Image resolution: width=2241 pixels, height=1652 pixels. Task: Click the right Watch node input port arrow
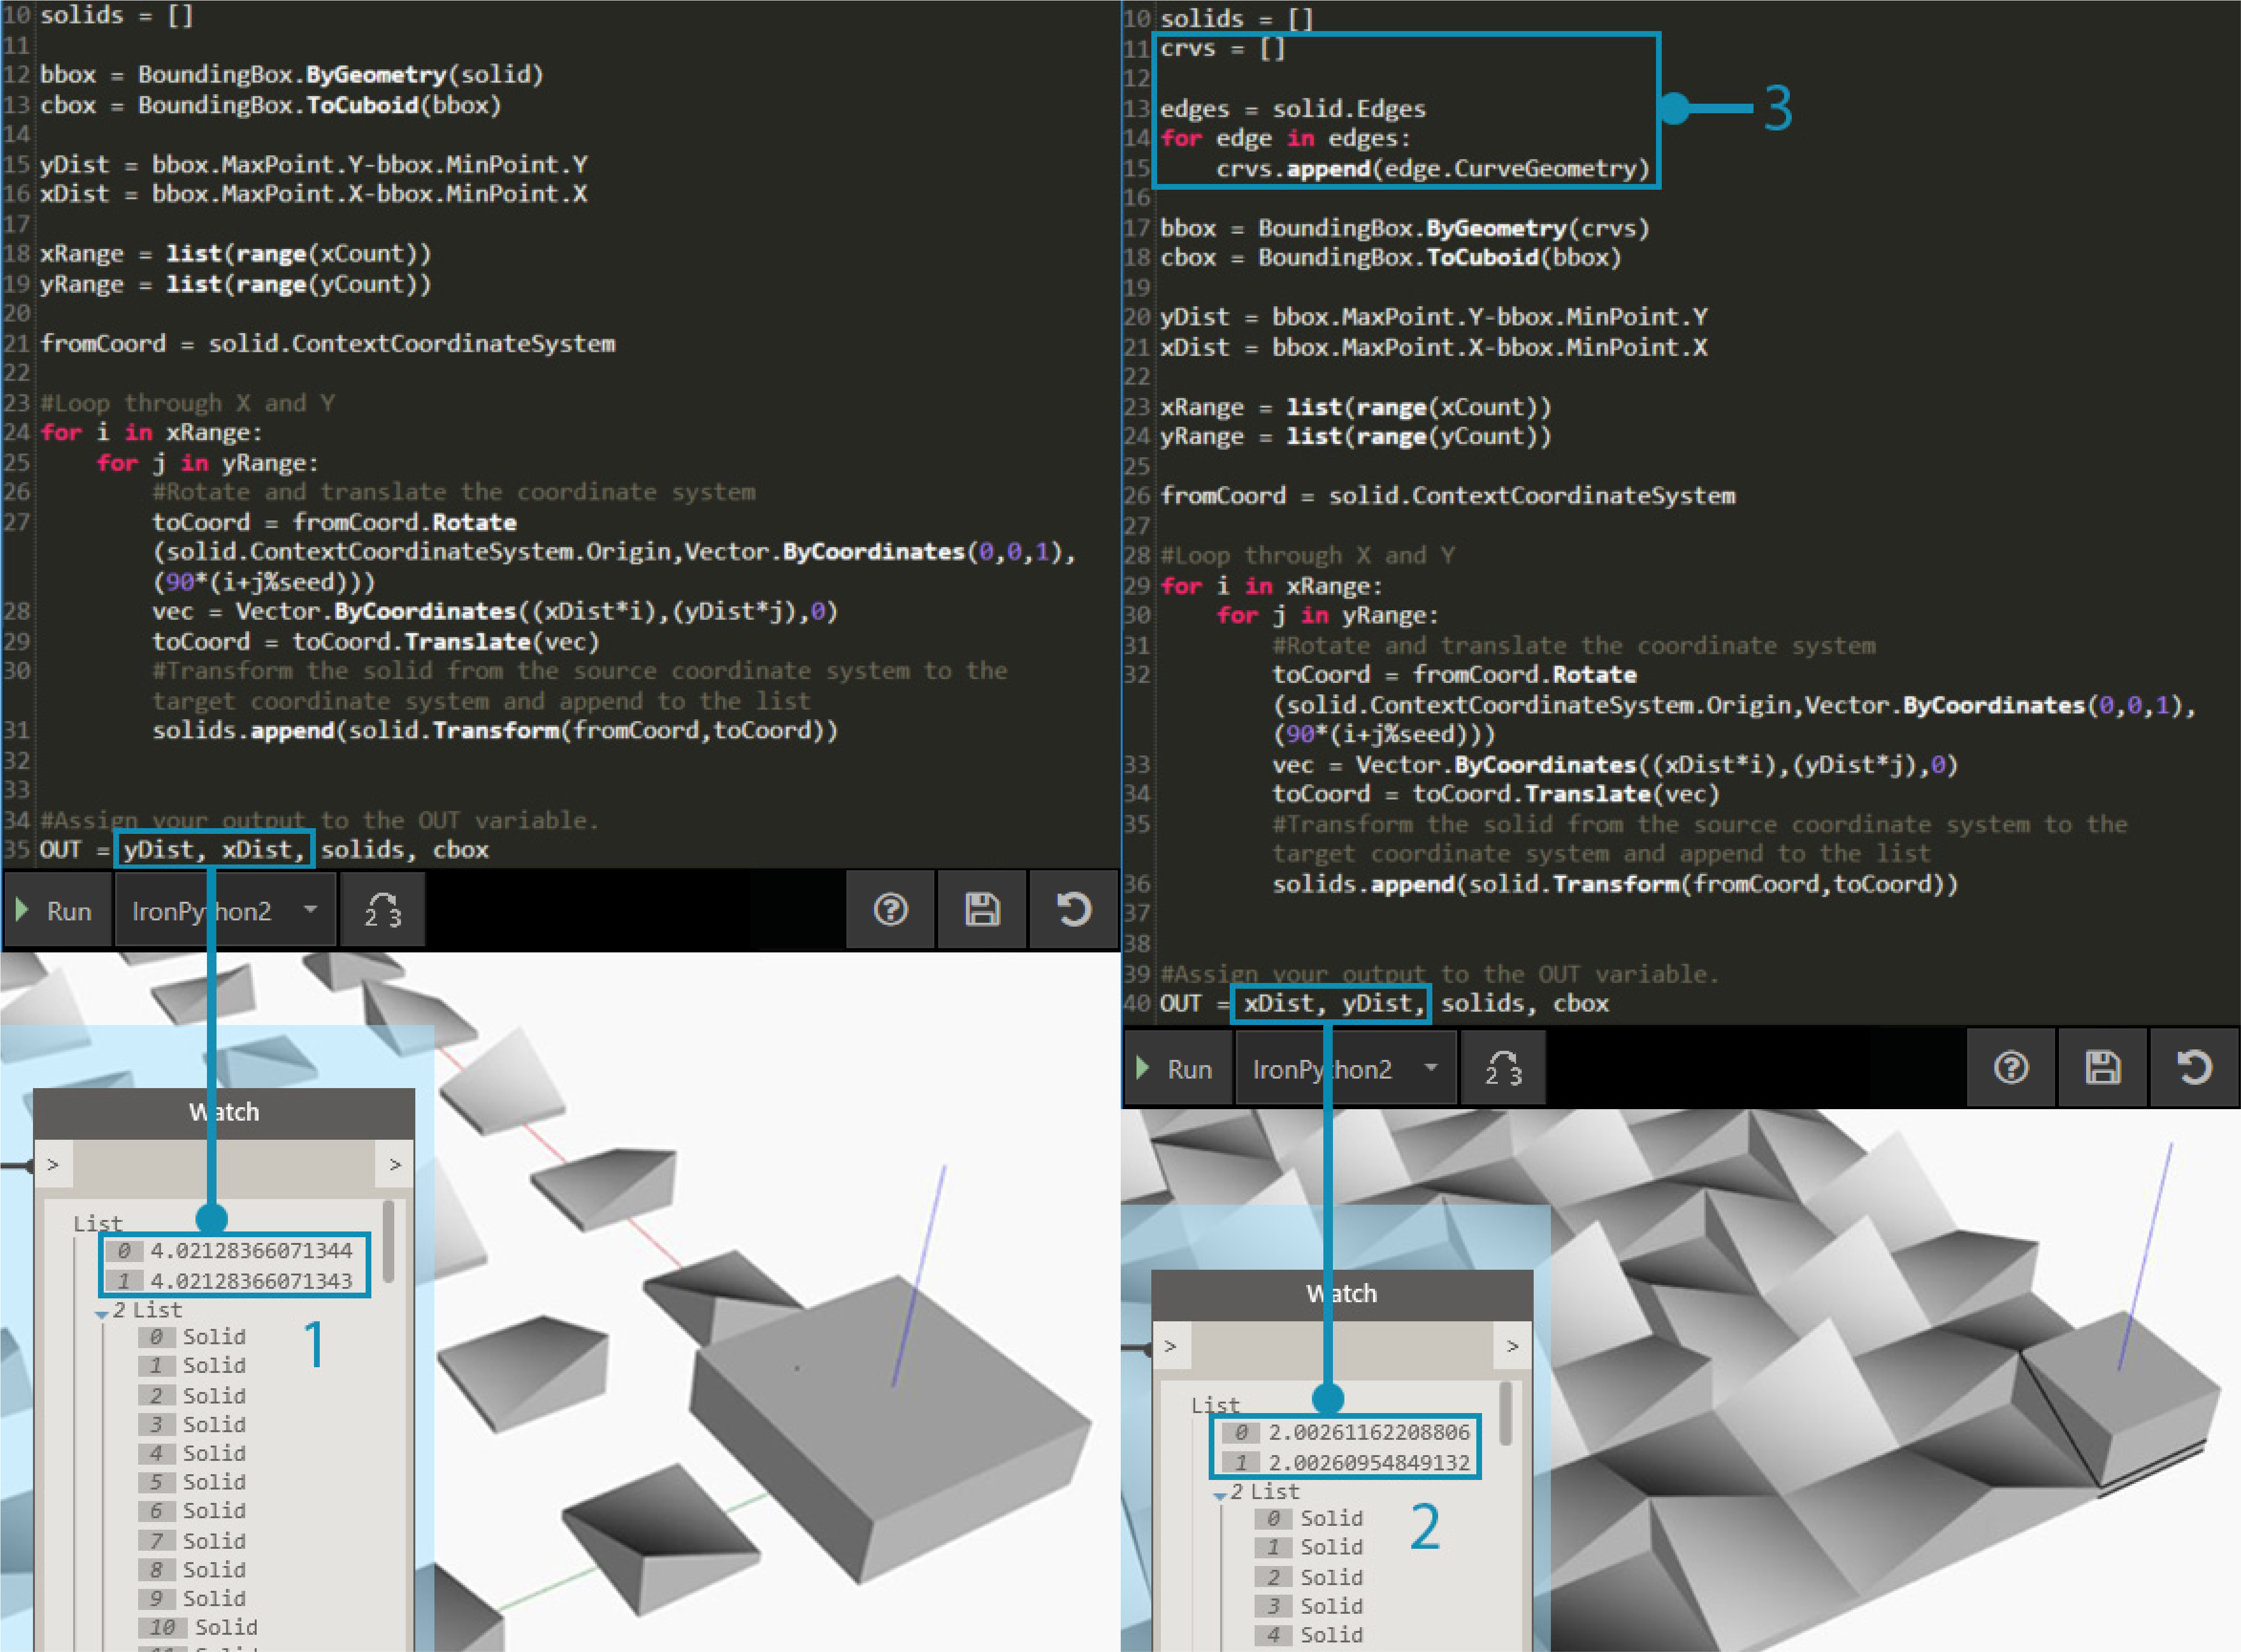(1171, 1347)
